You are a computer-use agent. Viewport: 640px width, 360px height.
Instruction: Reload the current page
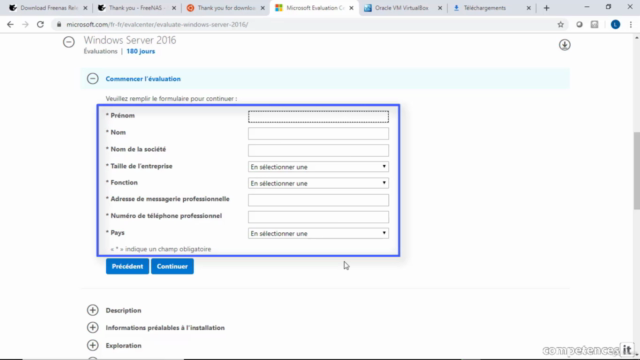click(x=40, y=24)
